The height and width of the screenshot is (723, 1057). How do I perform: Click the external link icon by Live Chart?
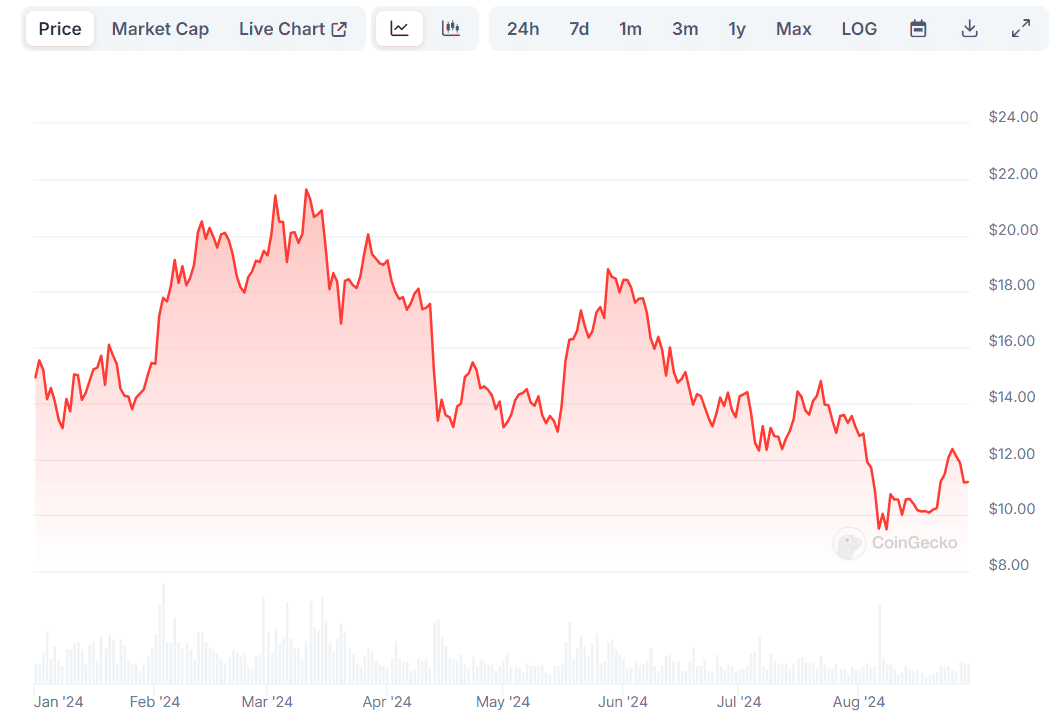pos(340,29)
